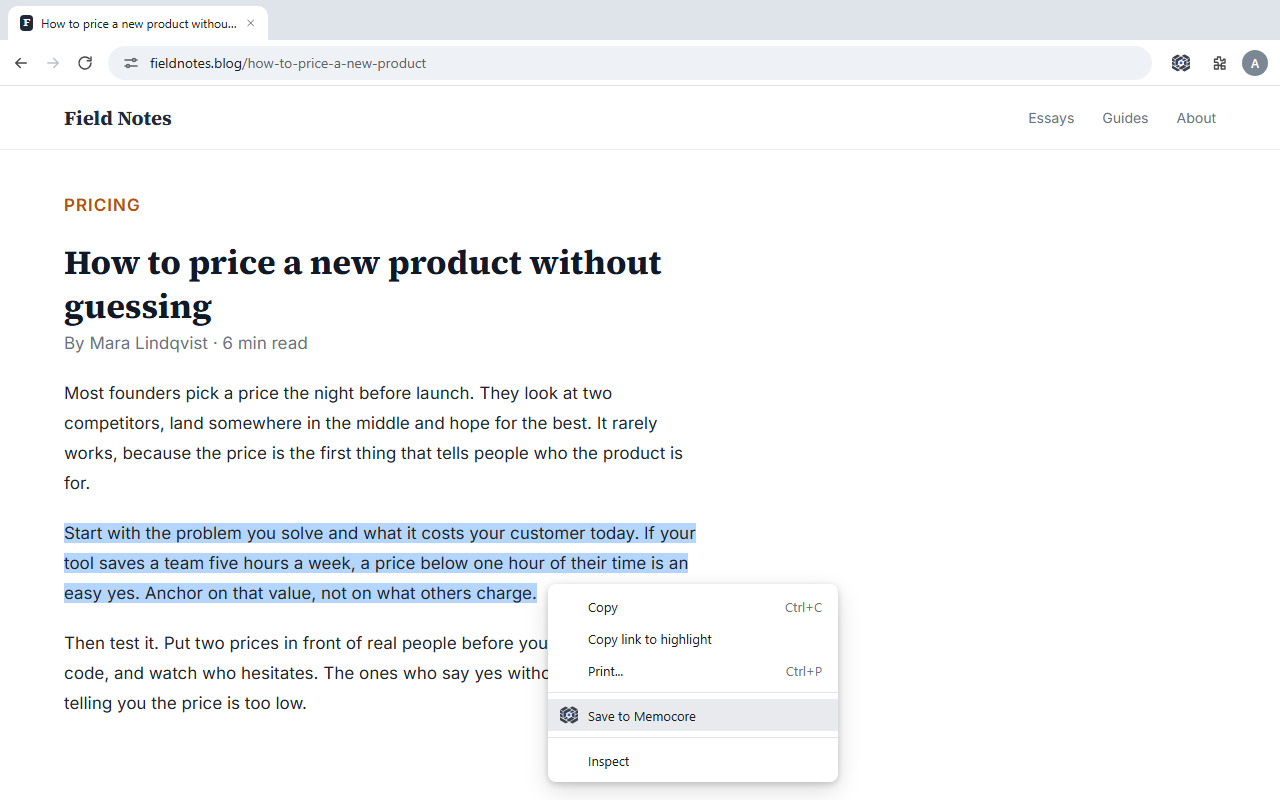This screenshot has width=1280, height=800.
Task: Click Memocore icon in context menu
Action: [569, 715]
